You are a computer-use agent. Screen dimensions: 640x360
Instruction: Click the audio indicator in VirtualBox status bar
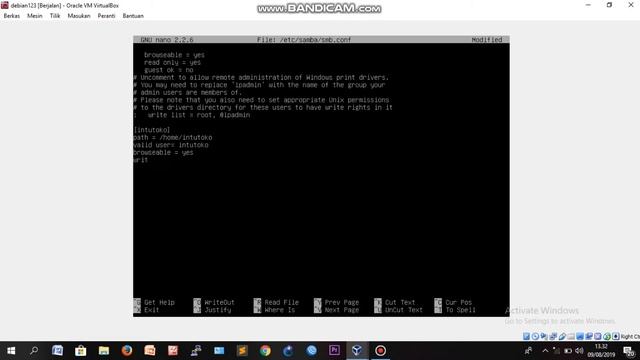coord(544,336)
